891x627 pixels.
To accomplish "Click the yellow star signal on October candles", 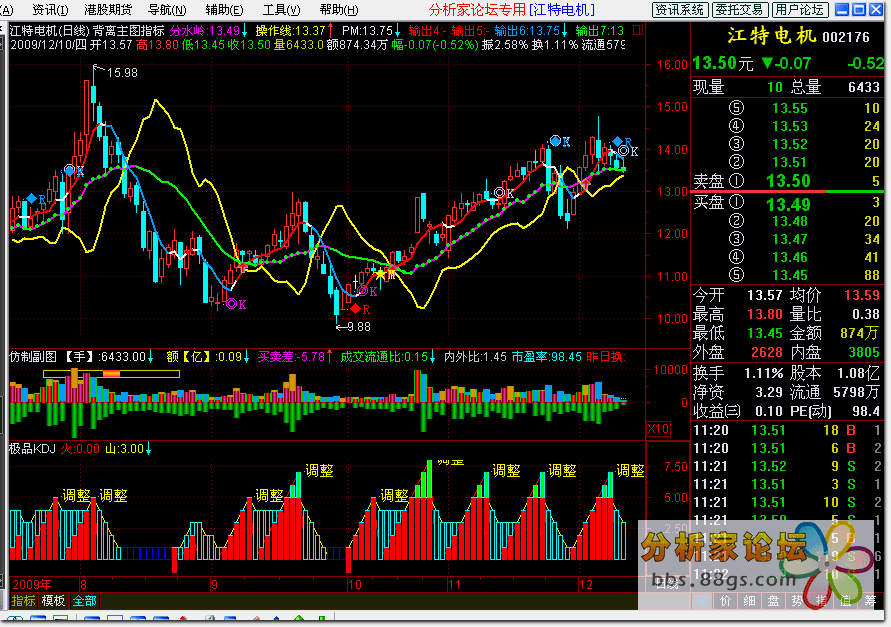I will (380, 274).
